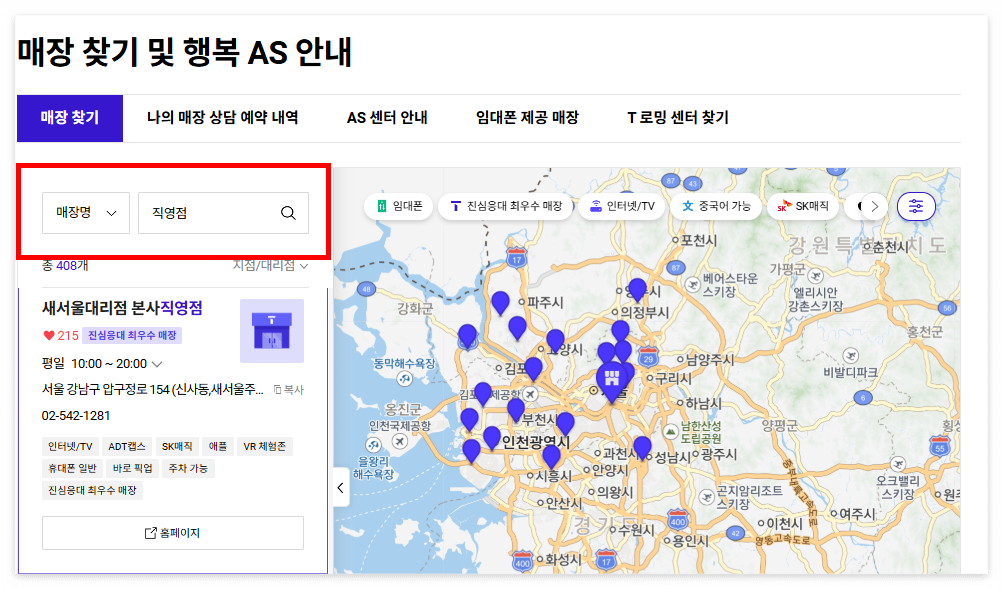Toggle the 임대폰 map filter chip
The width and height of the screenshot is (1003, 589).
pyautogui.click(x=400, y=206)
